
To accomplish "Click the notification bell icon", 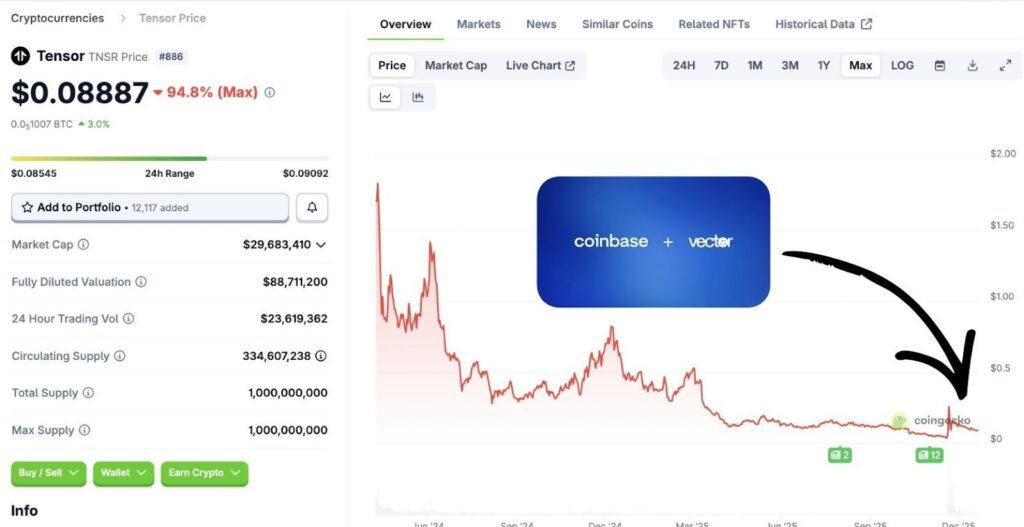I will click(312, 207).
